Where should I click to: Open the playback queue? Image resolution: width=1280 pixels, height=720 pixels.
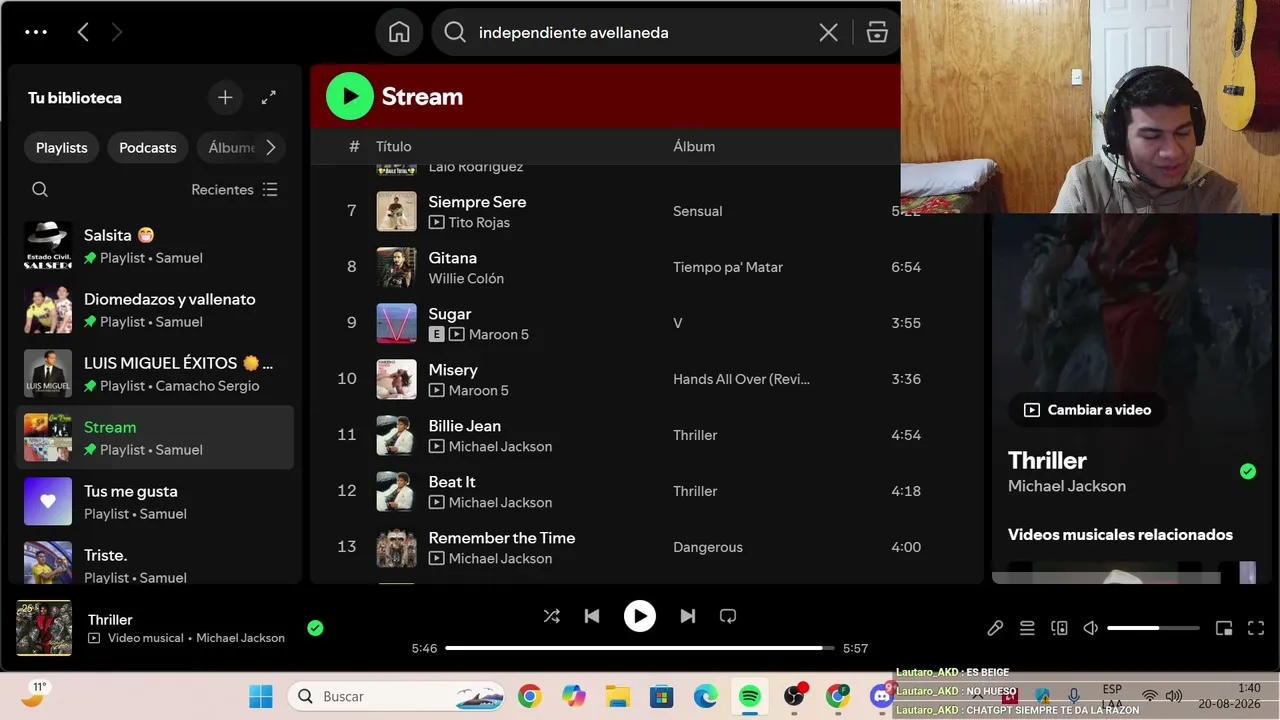click(x=1027, y=628)
